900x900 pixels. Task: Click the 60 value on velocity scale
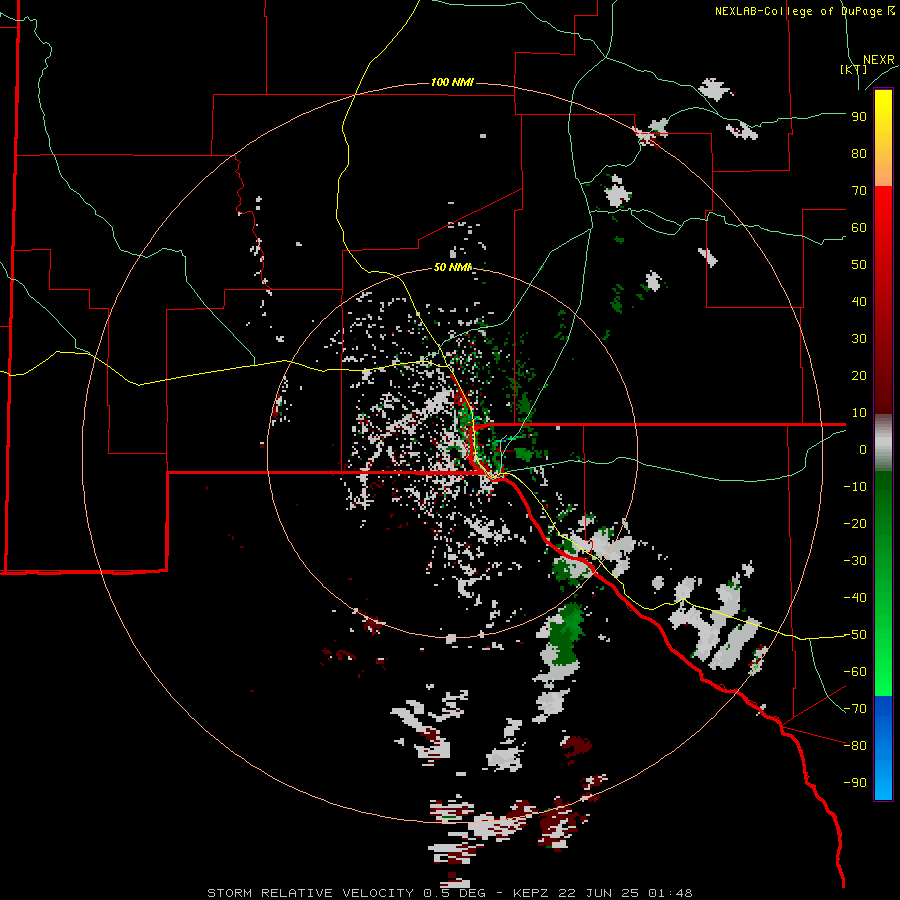[859, 228]
